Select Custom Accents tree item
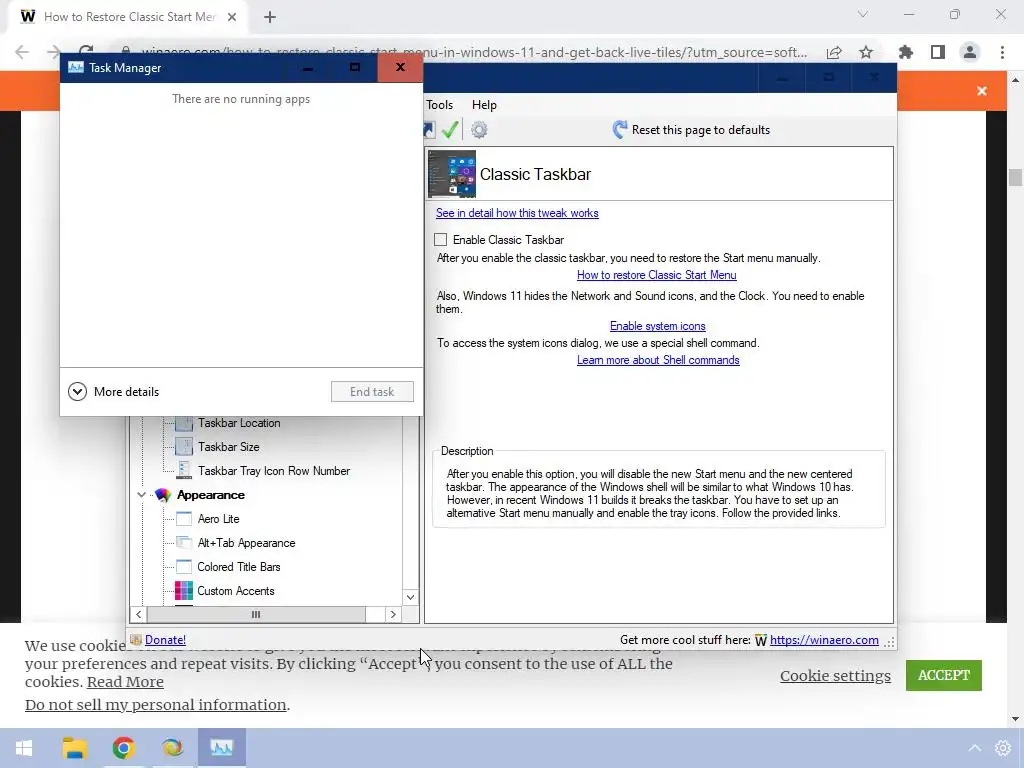 coord(236,591)
